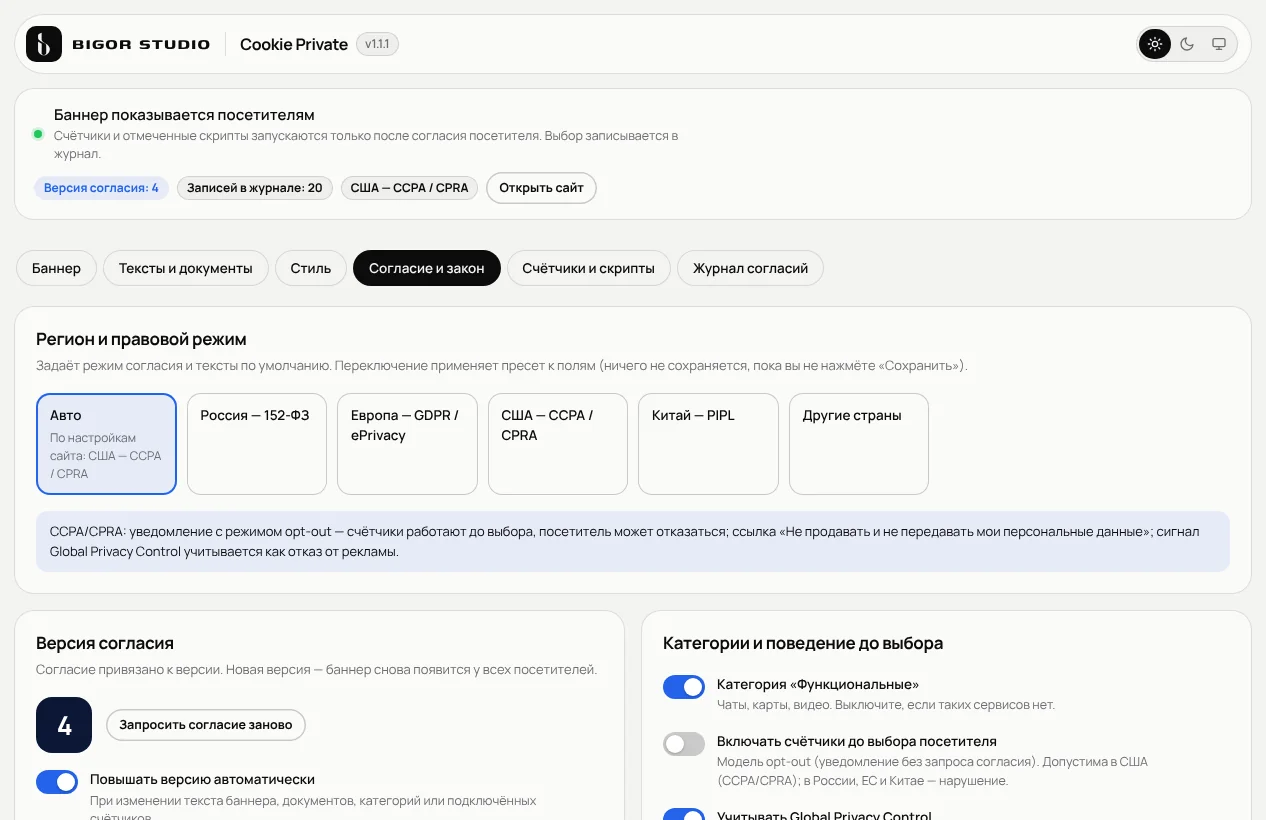Choose «Европа — GDPR / ePrivacy» region
The image size is (1266, 820).
pyautogui.click(x=407, y=444)
